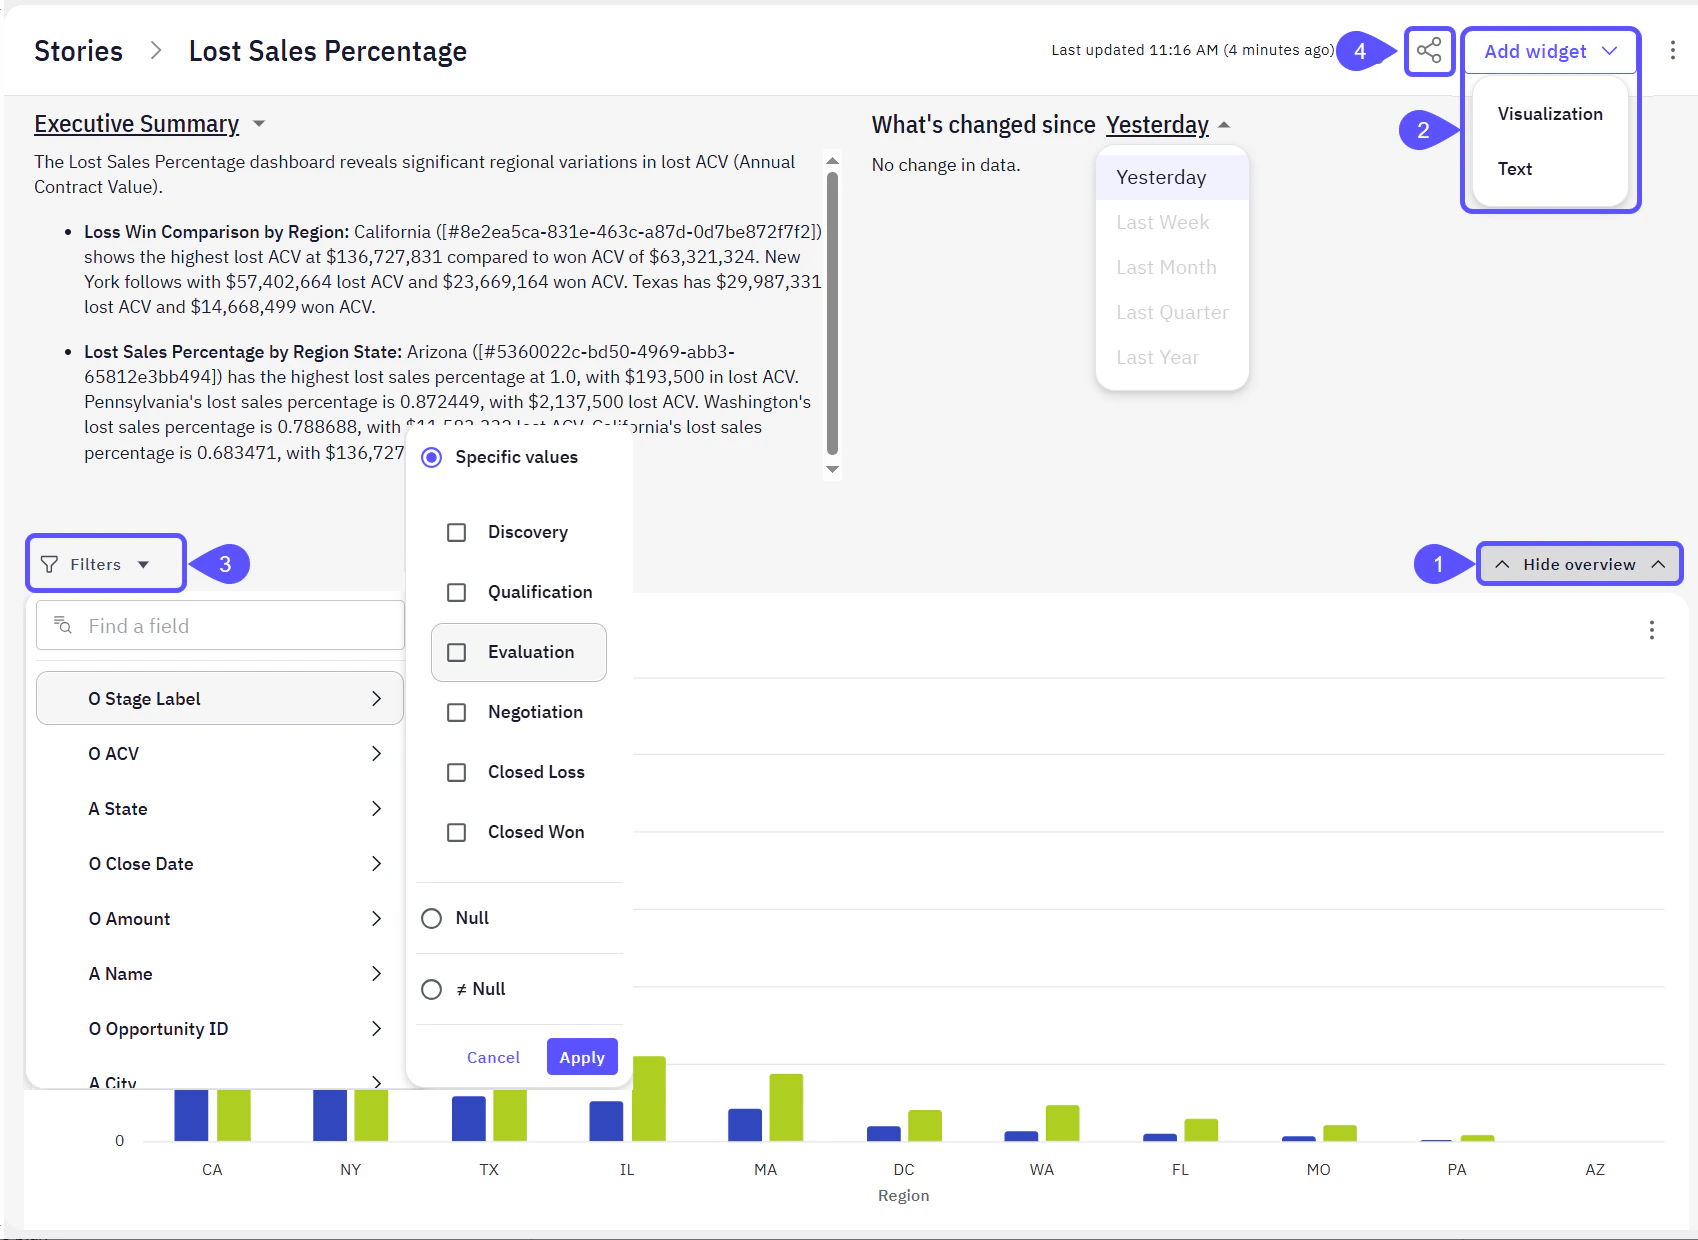Click the scrollbar down arrow in Executive Summary
Screen dimensions: 1698x1240
tap(832, 467)
